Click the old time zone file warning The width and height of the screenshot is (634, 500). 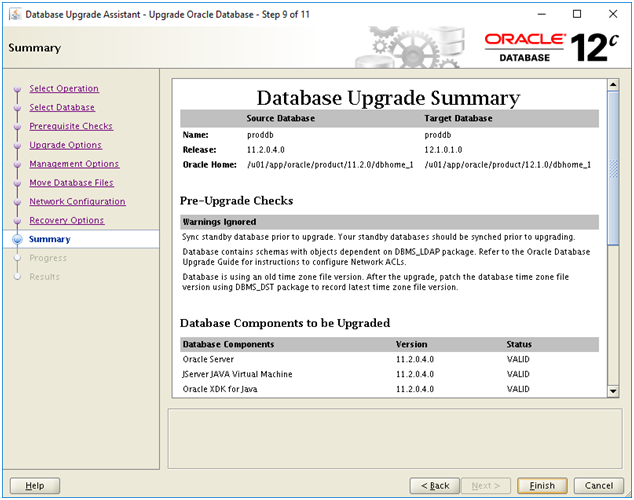tap(376, 282)
